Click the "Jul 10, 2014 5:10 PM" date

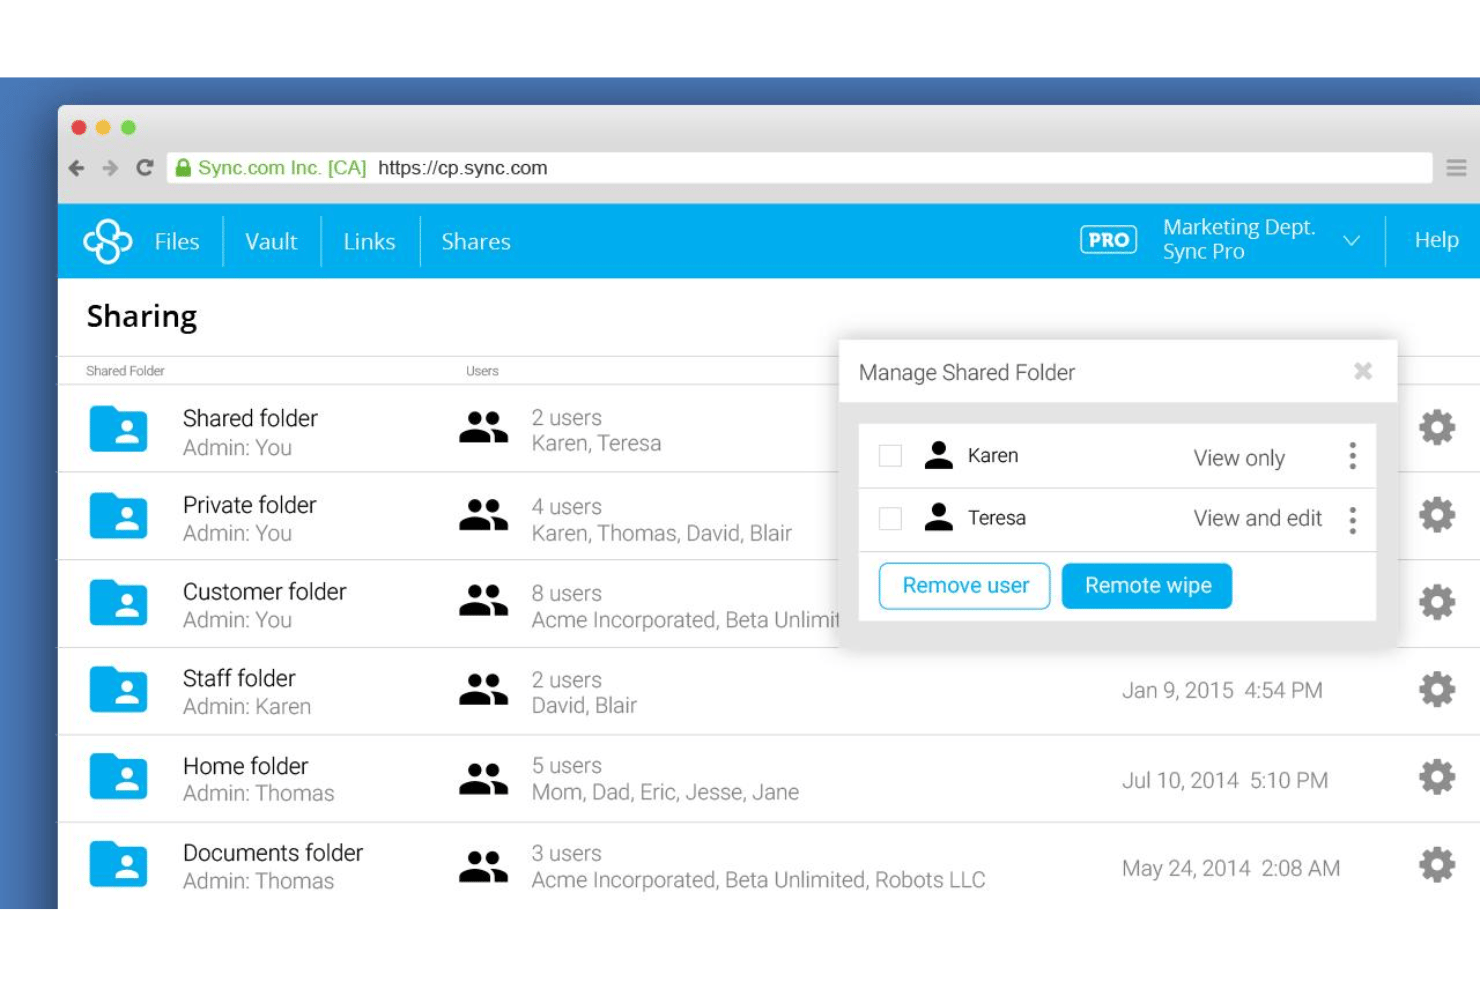tap(1225, 780)
